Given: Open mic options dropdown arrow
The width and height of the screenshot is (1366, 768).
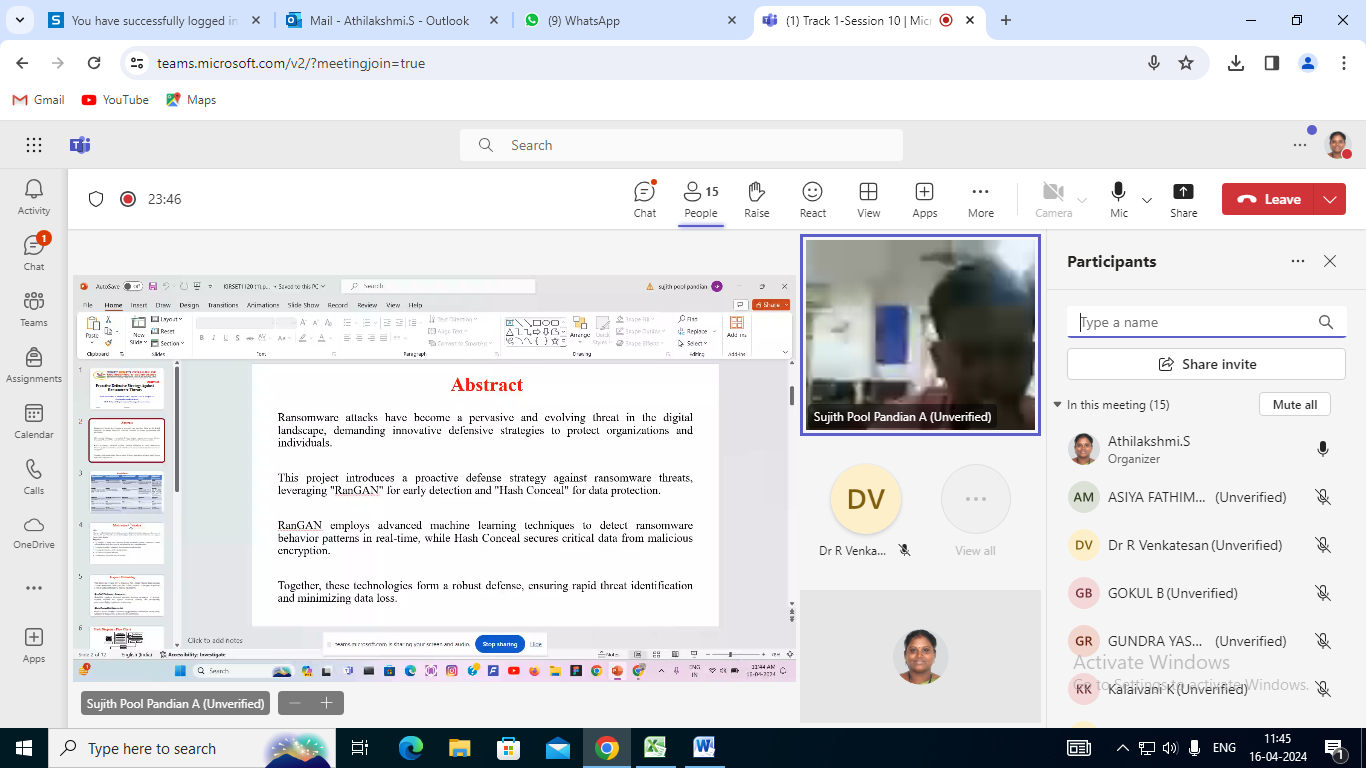Looking at the screenshot, I should tap(1147, 199).
